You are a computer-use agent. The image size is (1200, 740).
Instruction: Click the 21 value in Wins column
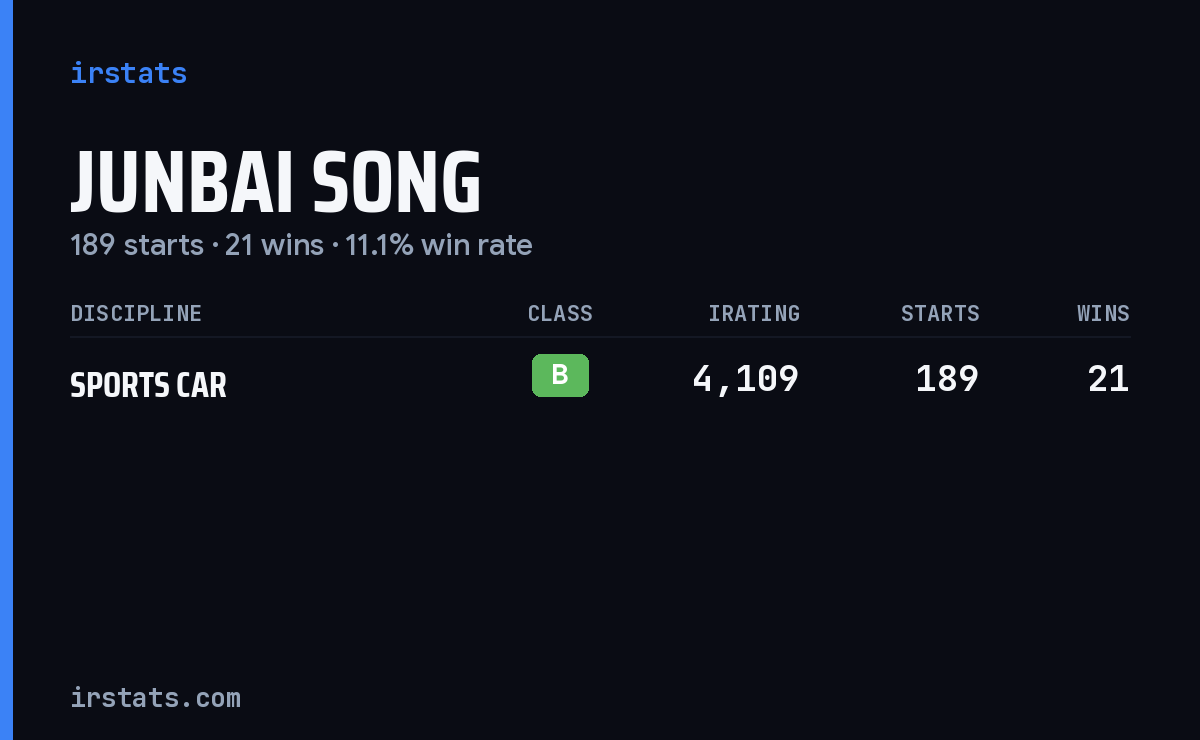(x=1108, y=379)
